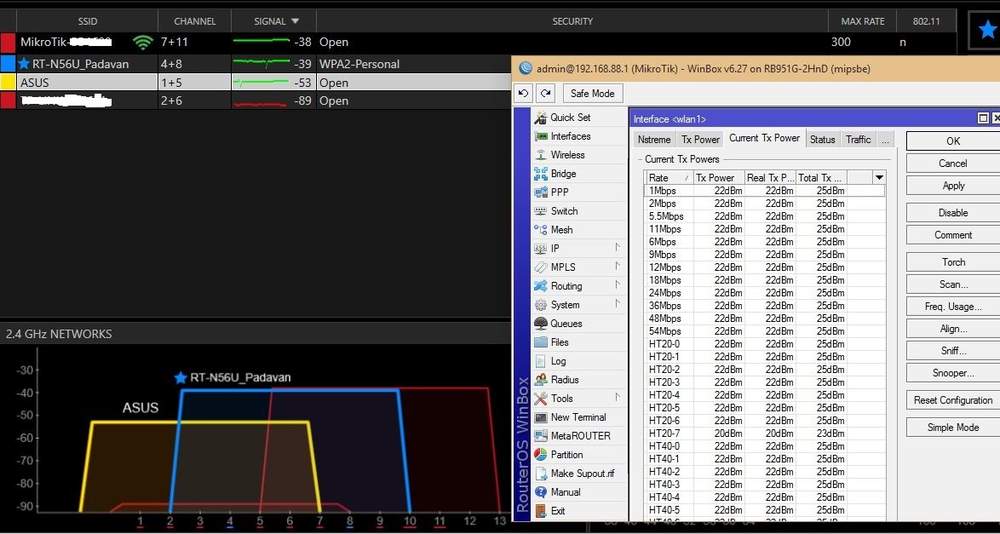Open Queues icon in sidebar

click(x=541, y=323)
